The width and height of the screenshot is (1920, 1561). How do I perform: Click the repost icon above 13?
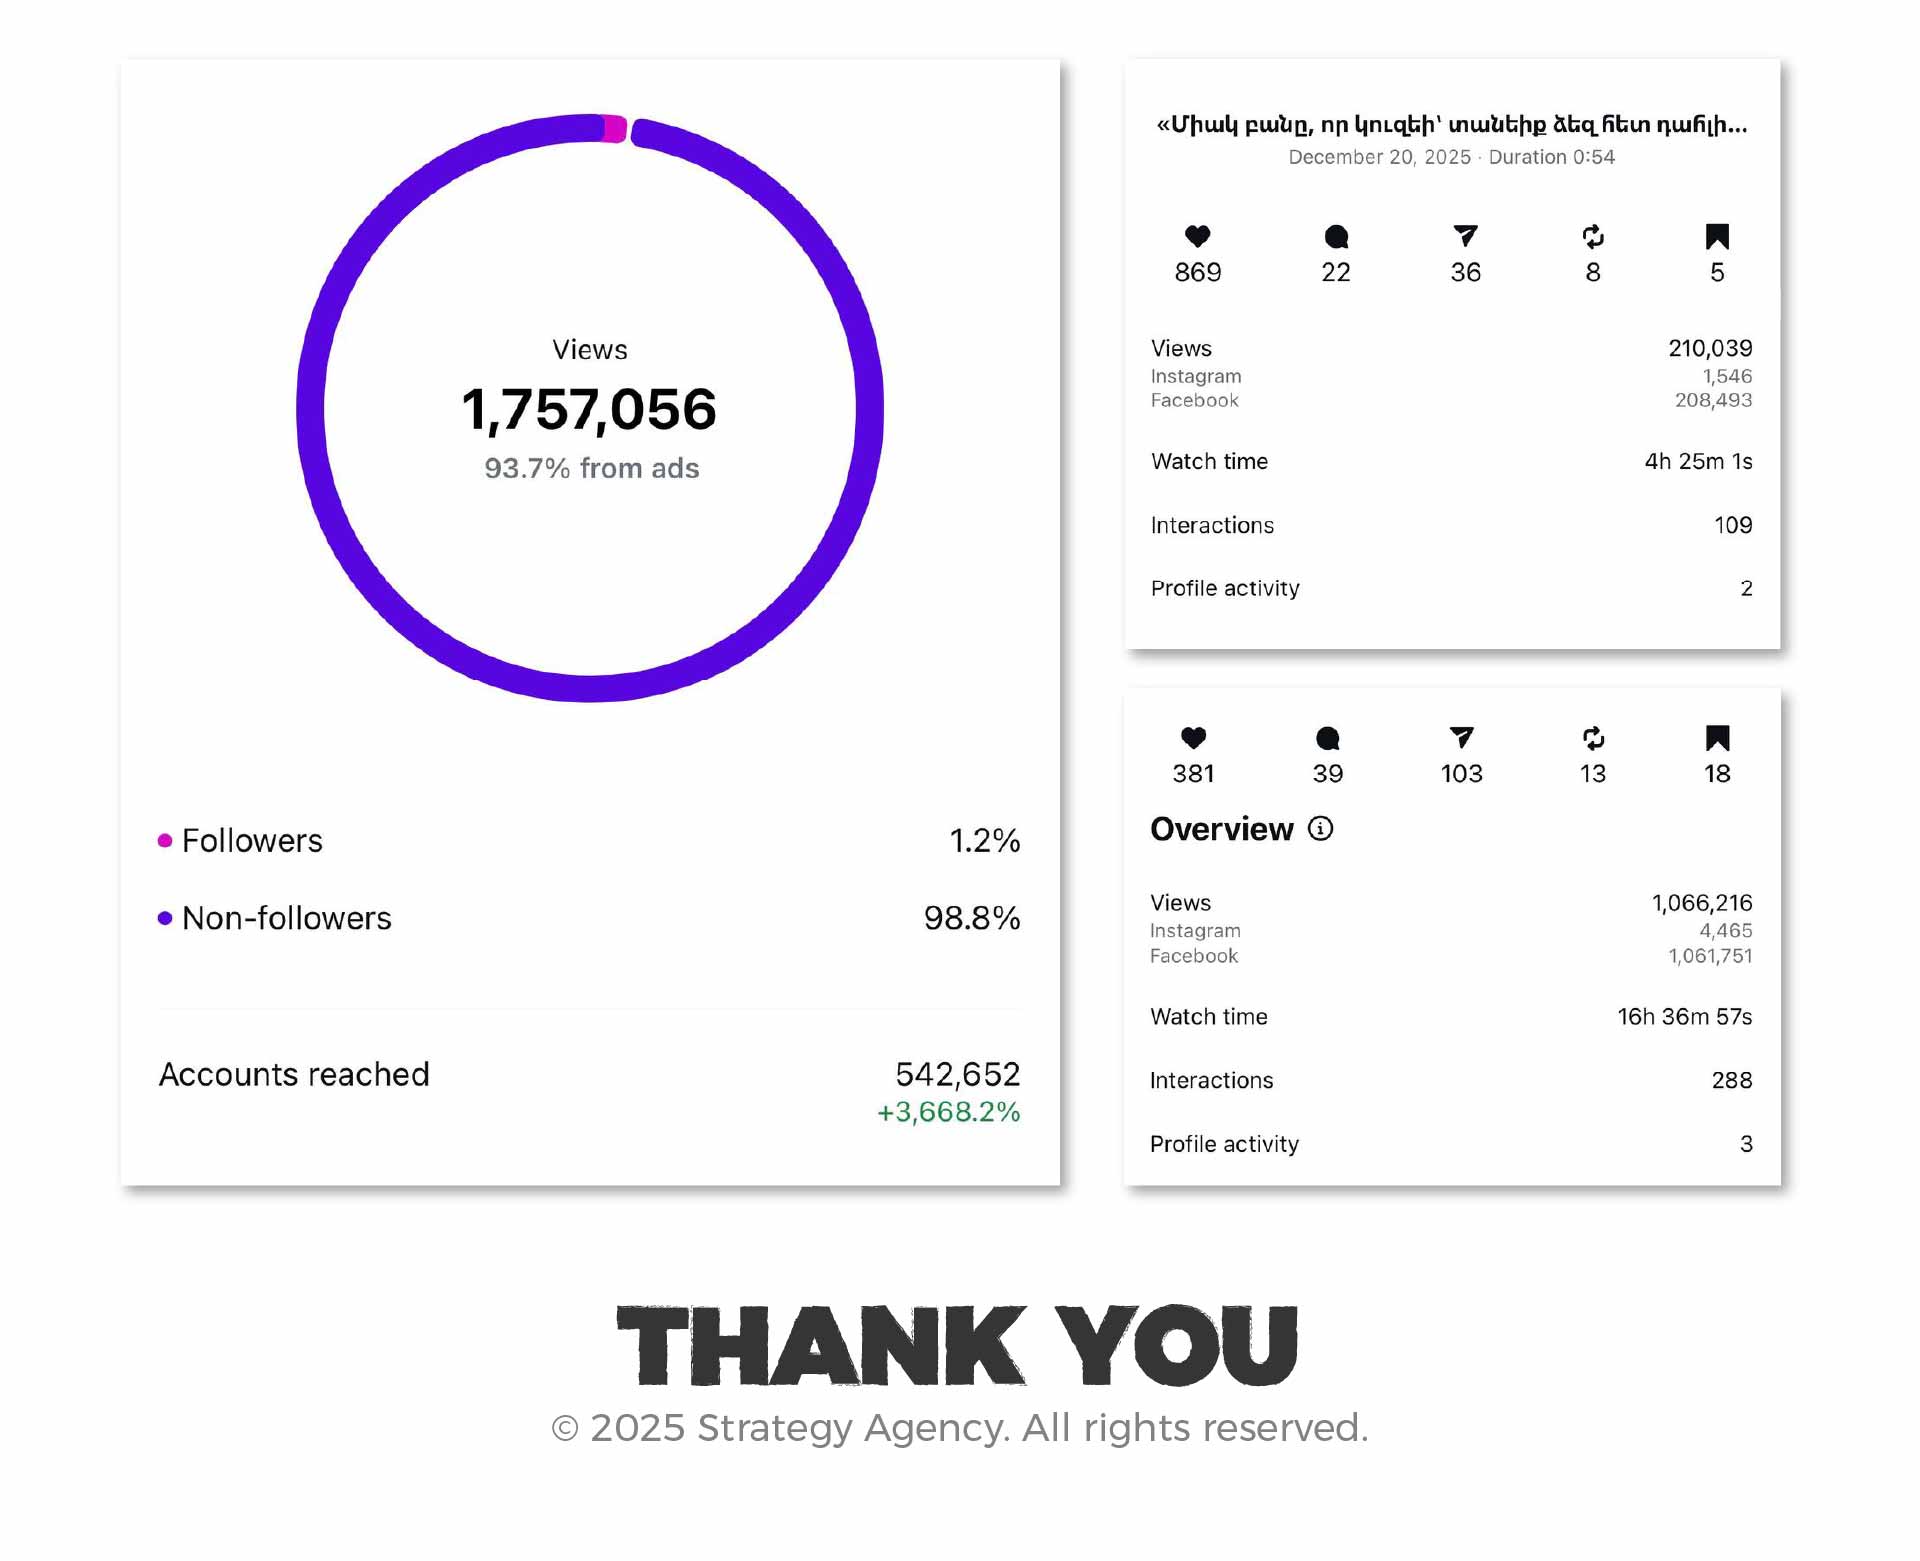[x=1593, y=739]
